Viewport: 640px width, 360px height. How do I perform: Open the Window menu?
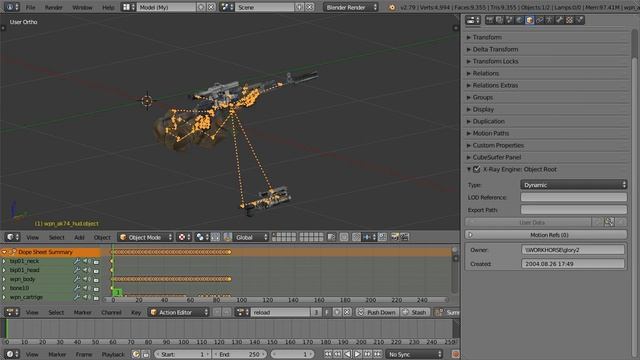pyautogui.click(x=82, y=7)
